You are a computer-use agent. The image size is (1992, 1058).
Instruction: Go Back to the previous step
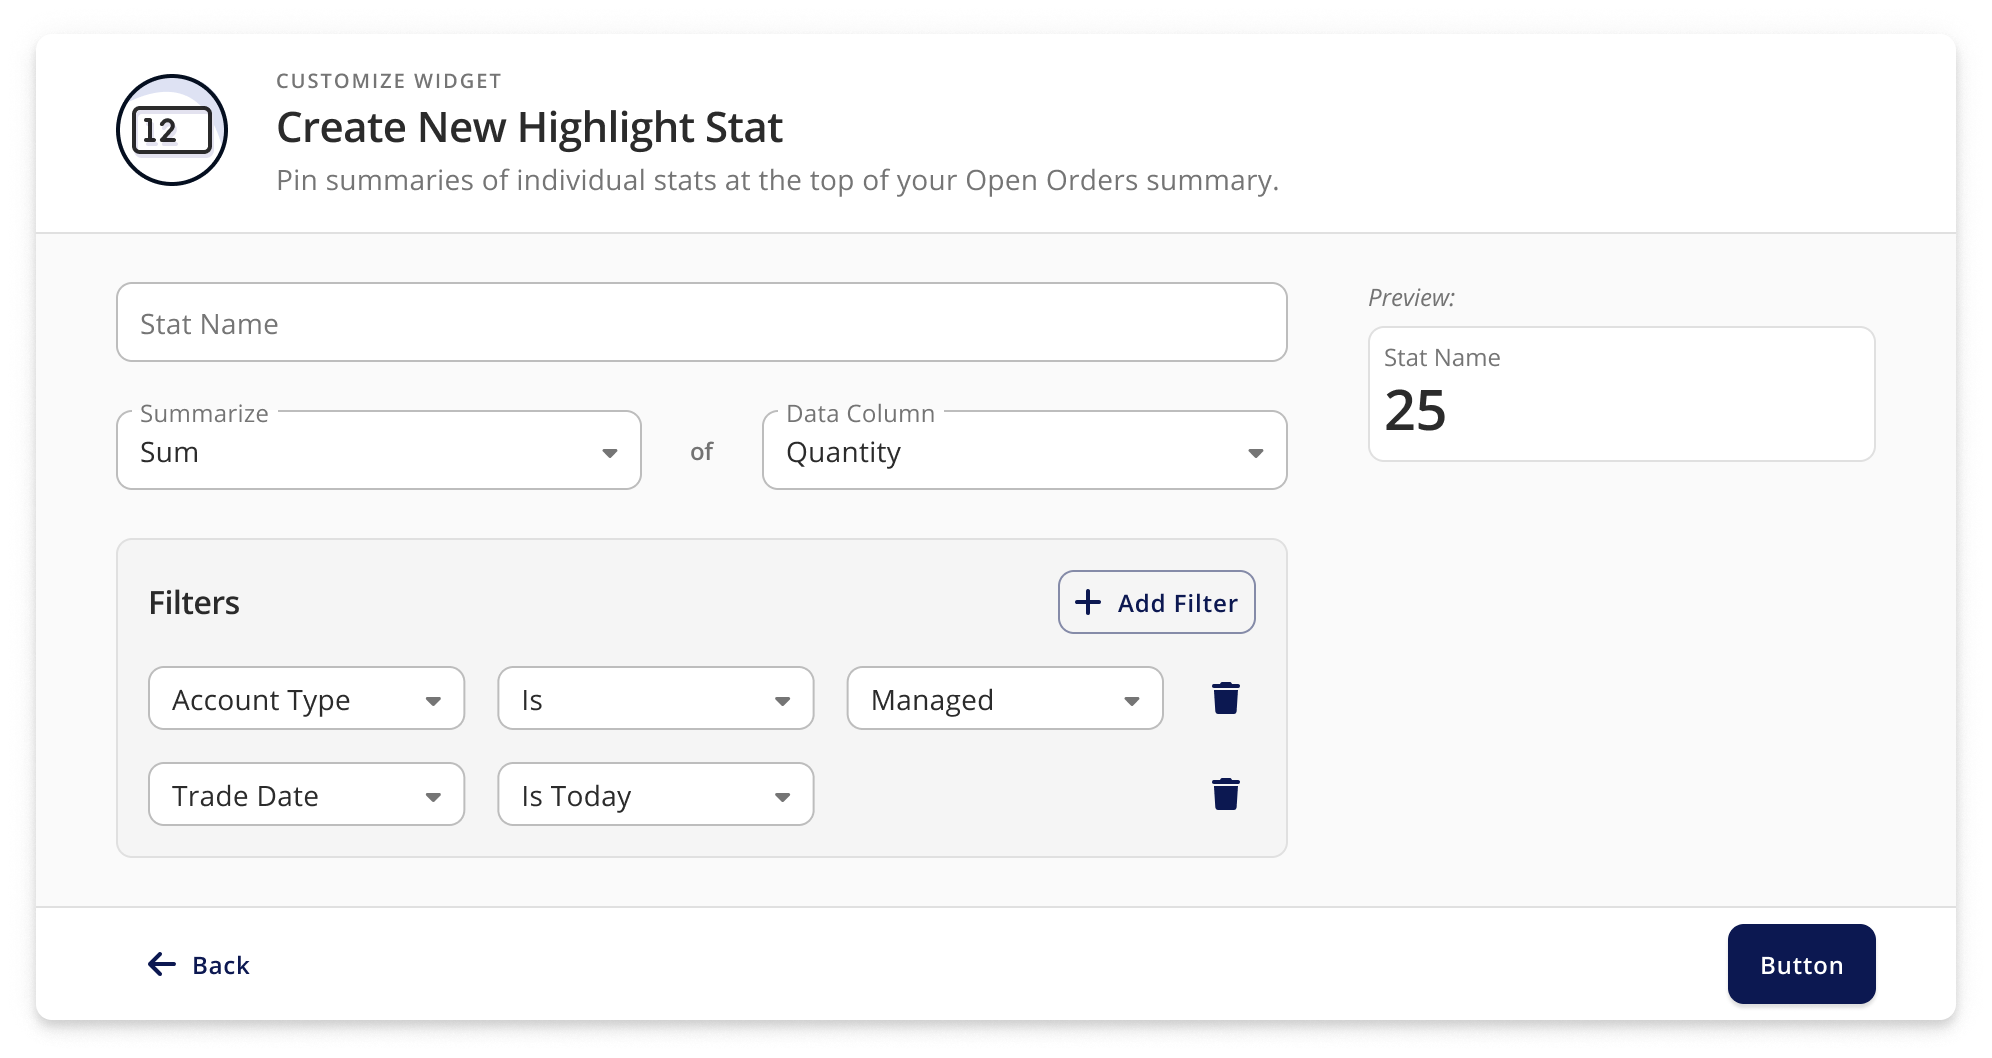tap(199, 965)
